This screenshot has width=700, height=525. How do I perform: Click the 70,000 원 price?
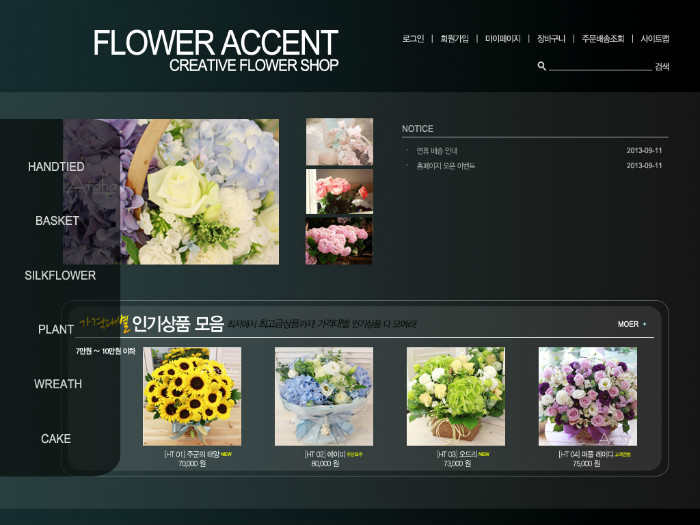(192, 464)
